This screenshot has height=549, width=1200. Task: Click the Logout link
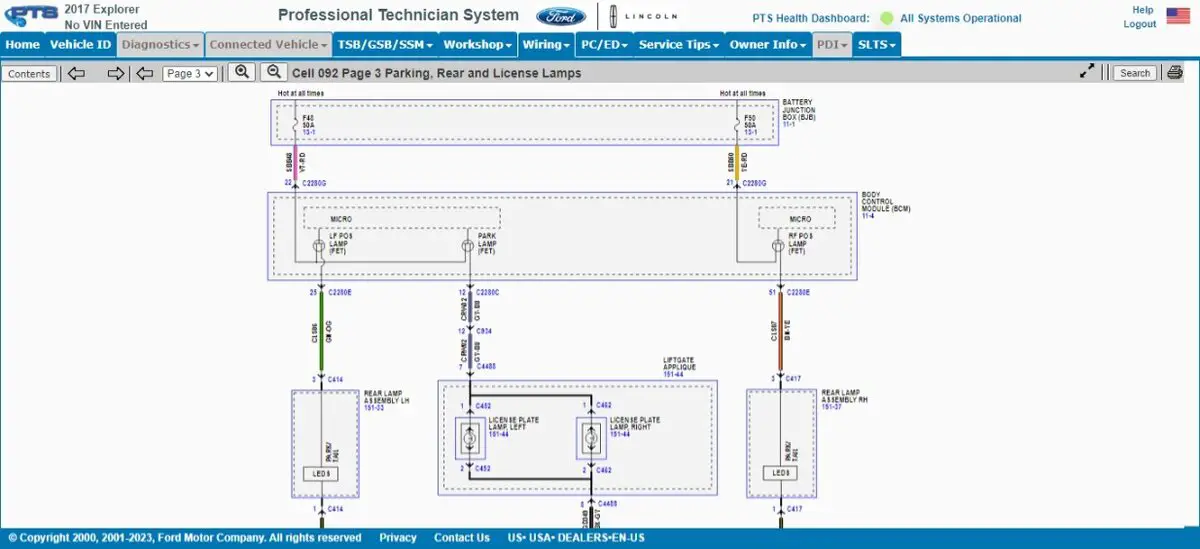tap(1140, 24)
